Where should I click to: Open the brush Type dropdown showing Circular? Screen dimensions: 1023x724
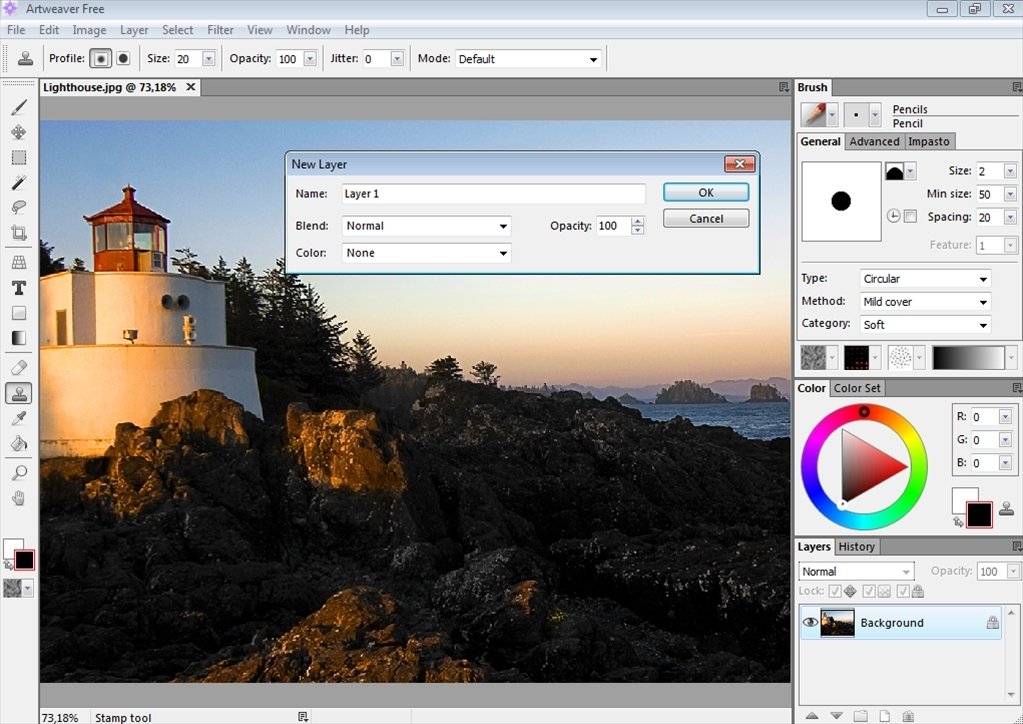pos(925,279)
